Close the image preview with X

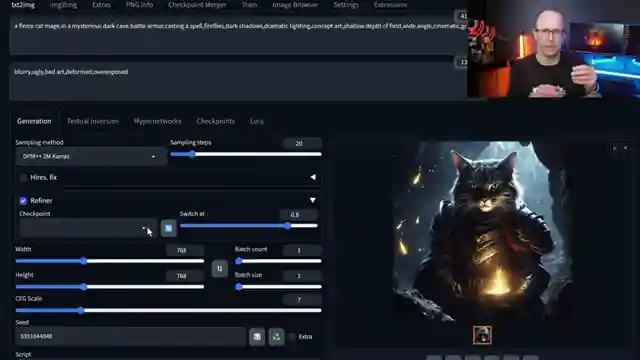pos(625,148)
